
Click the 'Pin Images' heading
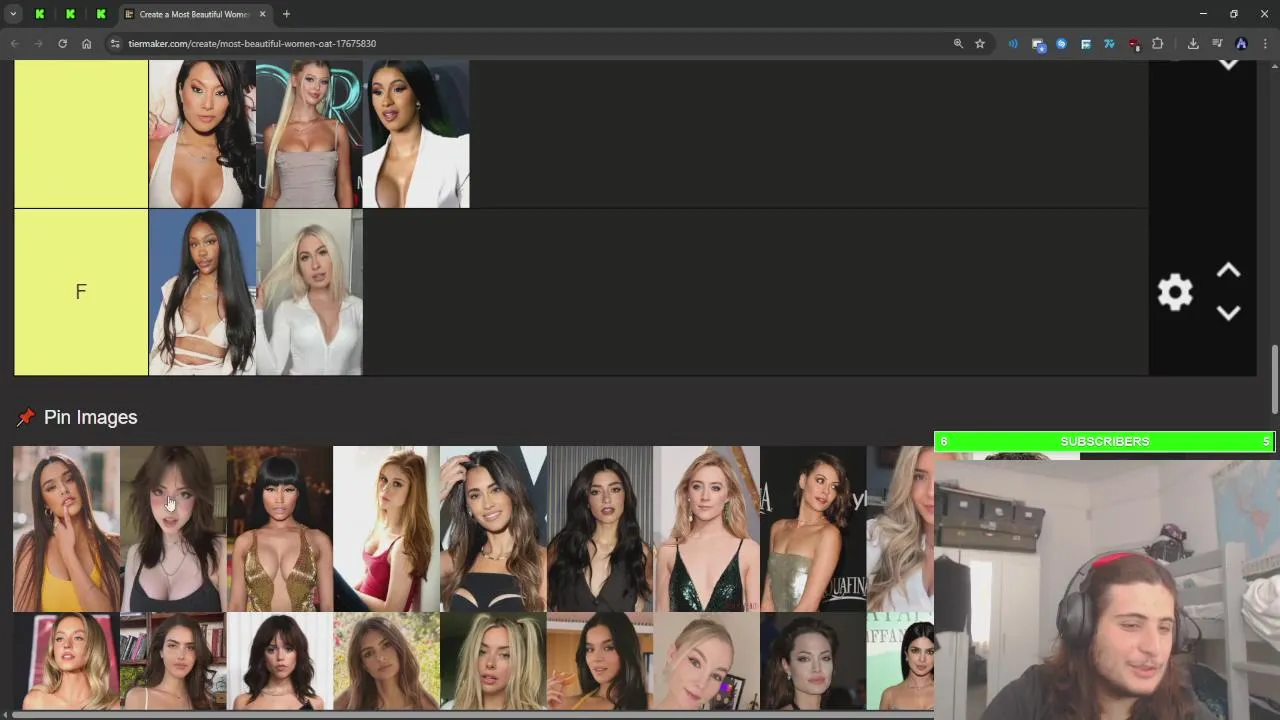90,417
